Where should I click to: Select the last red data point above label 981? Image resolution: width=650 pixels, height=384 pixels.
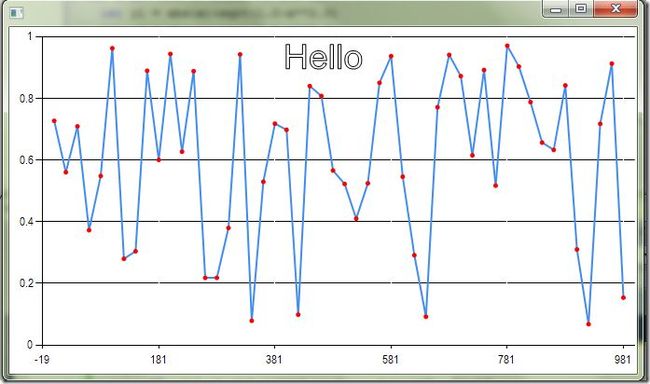(623, 298)
